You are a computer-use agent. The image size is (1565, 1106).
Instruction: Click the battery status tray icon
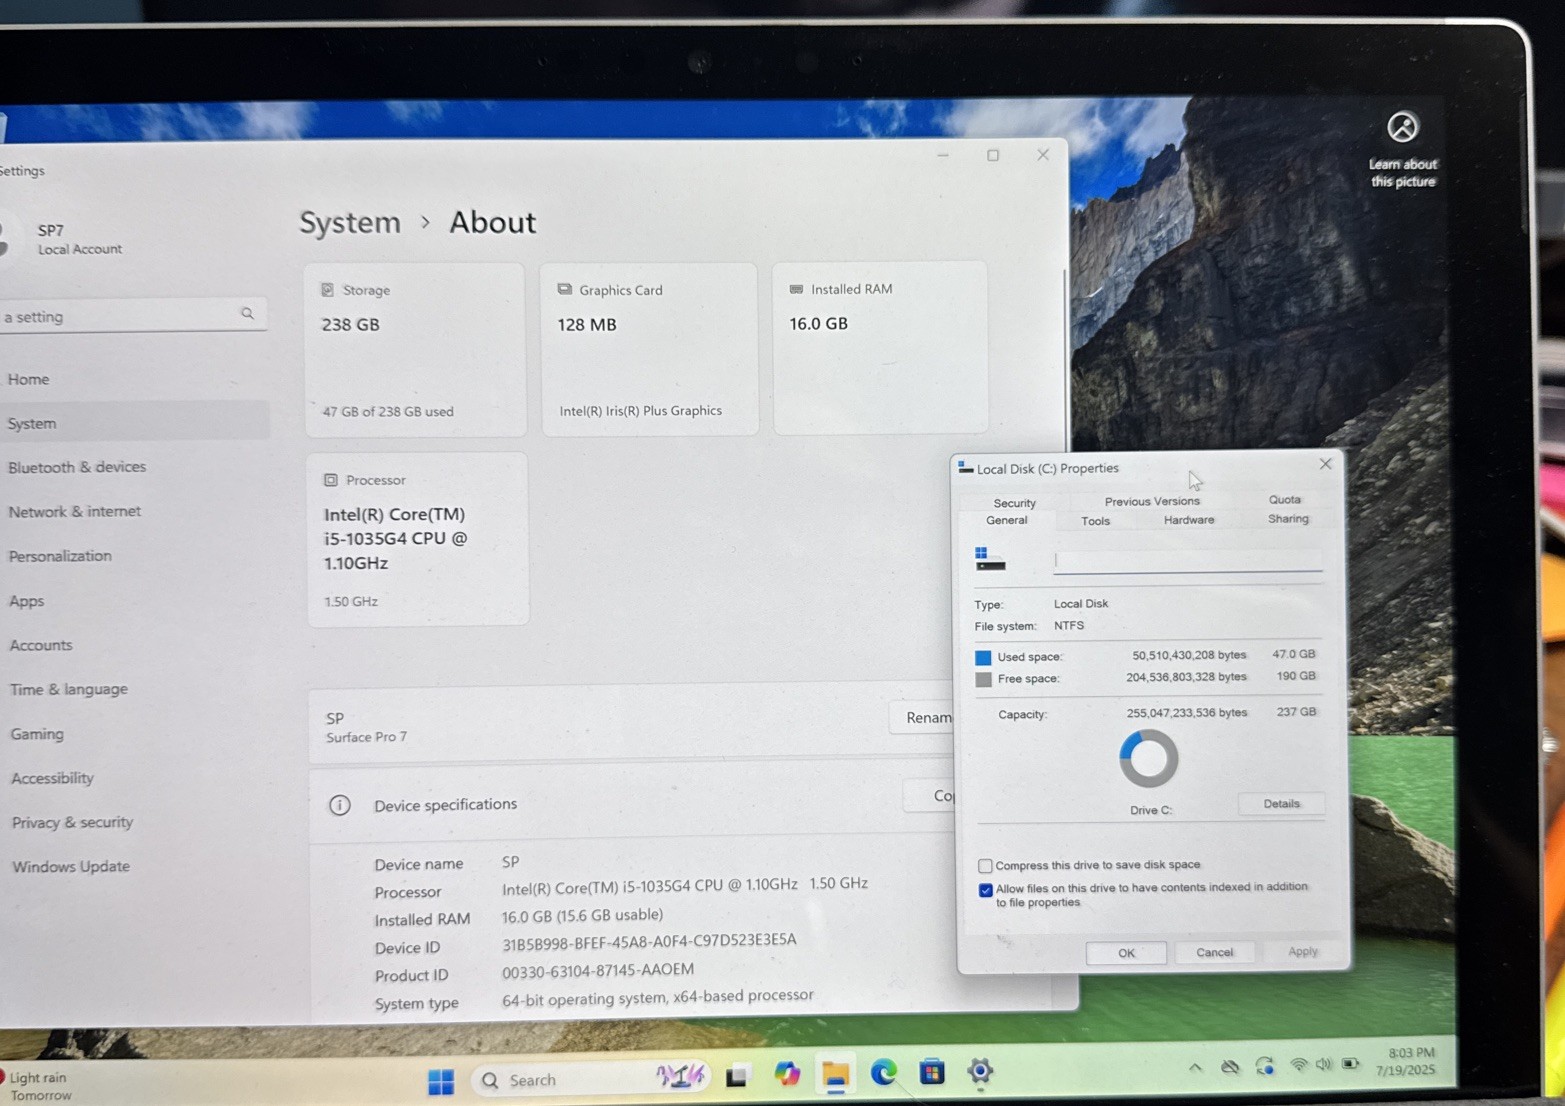(x=1351, y=1063)
